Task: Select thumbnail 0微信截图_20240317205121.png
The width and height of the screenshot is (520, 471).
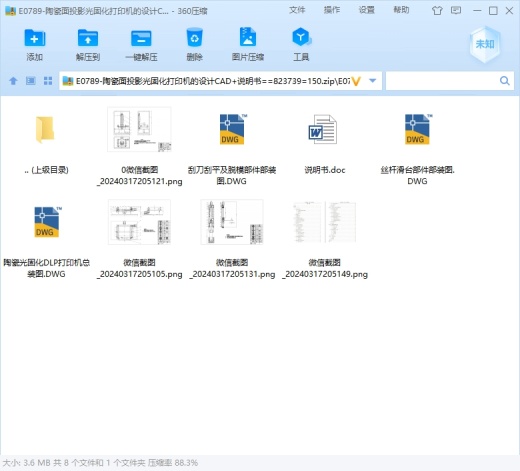Action: coord(139,129)
